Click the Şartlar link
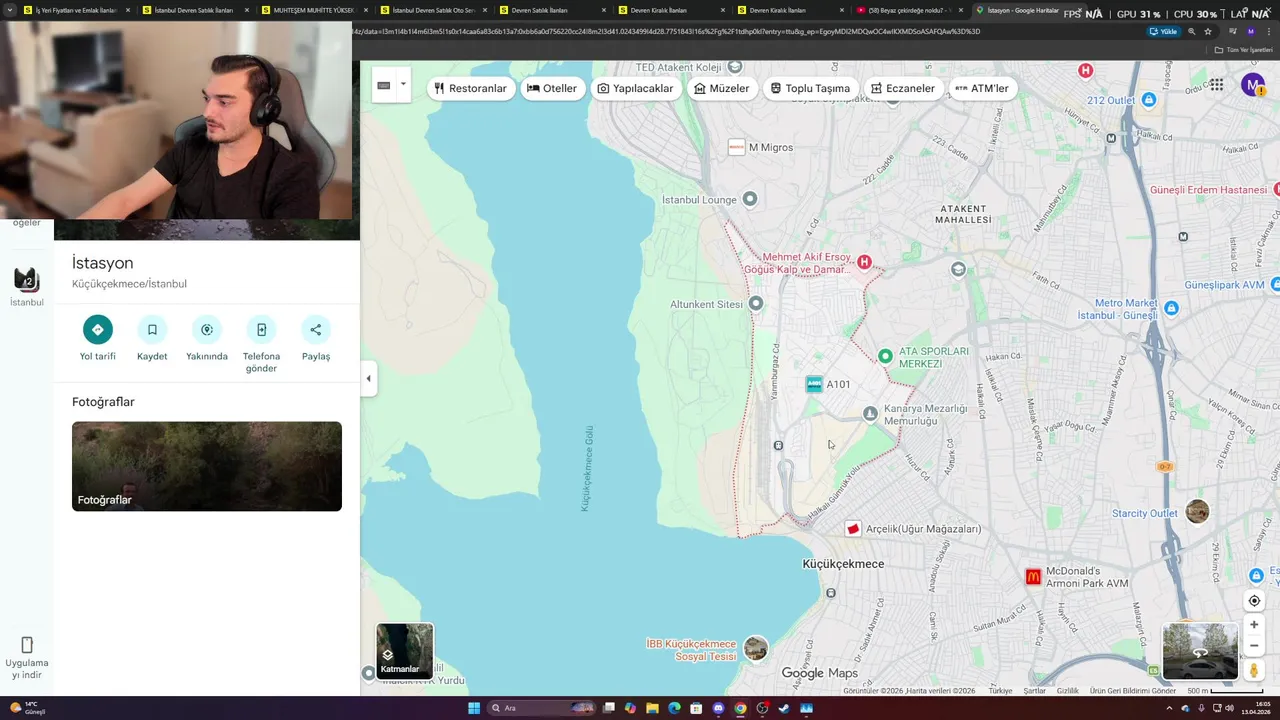The width and height of the screenshot is (1280, 720). tap(1034, 691)
